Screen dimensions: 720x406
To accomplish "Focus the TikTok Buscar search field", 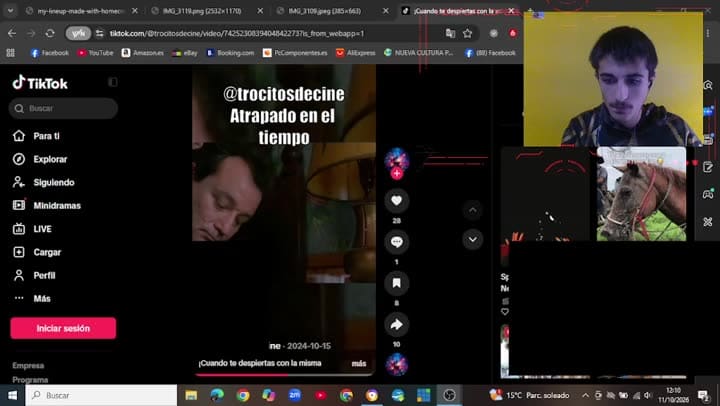I will [63, 108].
